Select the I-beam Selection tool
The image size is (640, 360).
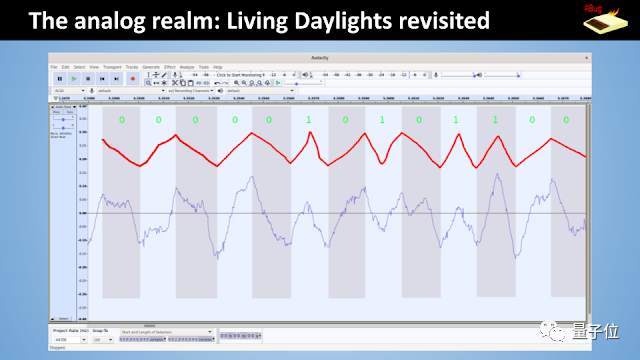tap(148, 75)
